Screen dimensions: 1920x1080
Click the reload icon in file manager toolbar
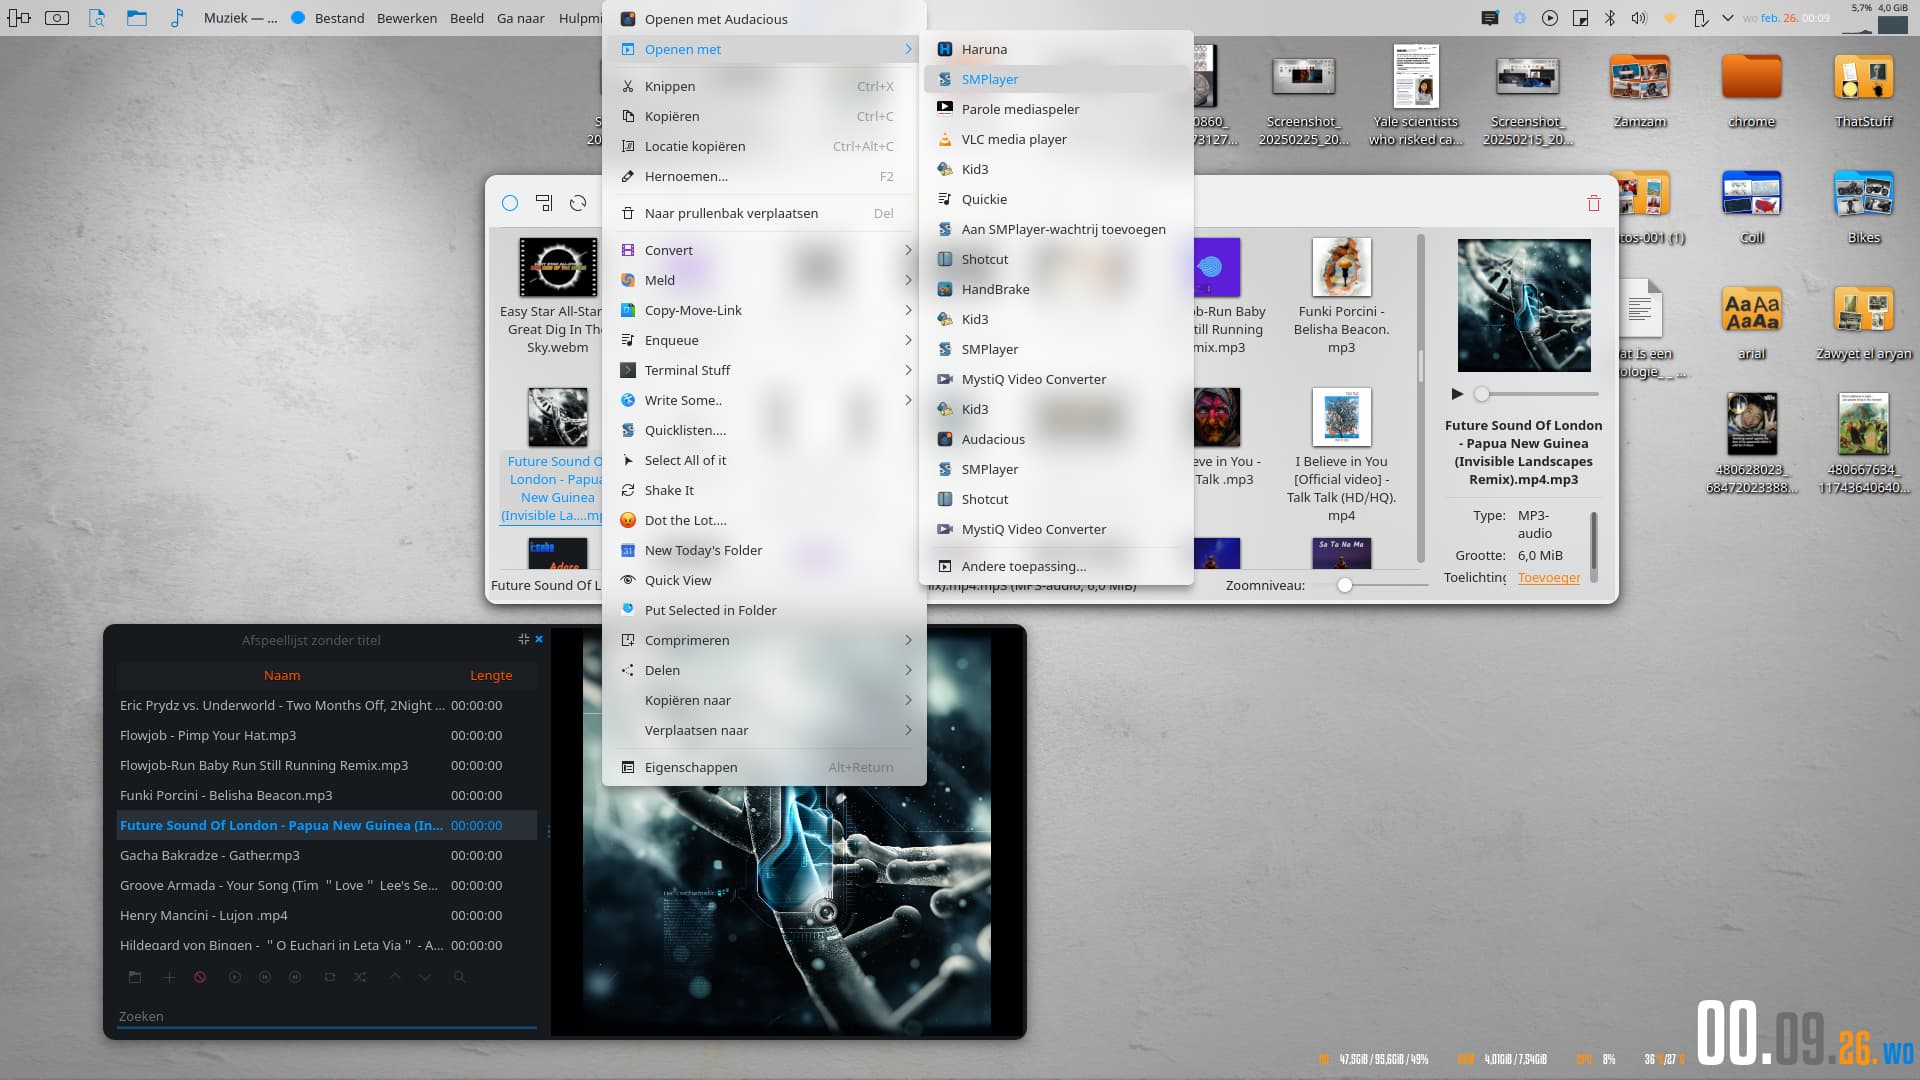pyautogui.click(x=578, y=203)
